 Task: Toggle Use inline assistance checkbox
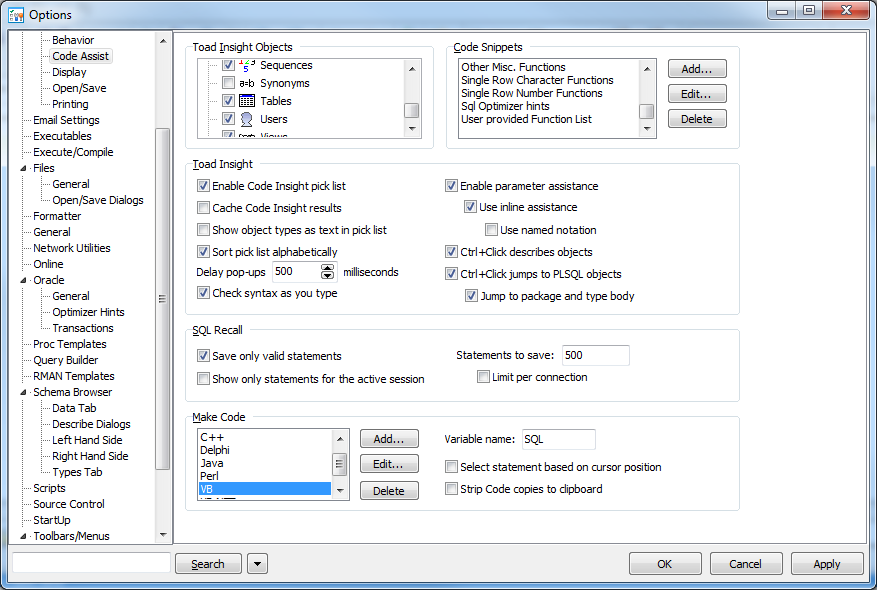coord(470,207)
